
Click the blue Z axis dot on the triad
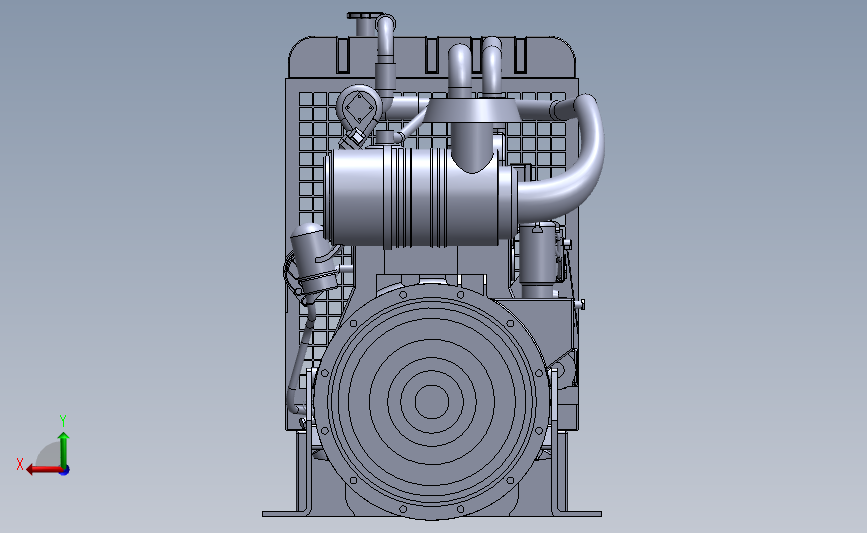pyautogui.click(x=65, y=471)
